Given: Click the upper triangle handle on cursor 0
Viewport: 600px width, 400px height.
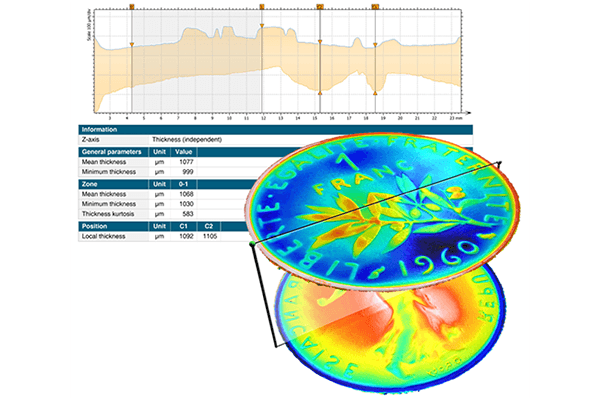Looking at the screenshot, I should click(x=132, y=45).
